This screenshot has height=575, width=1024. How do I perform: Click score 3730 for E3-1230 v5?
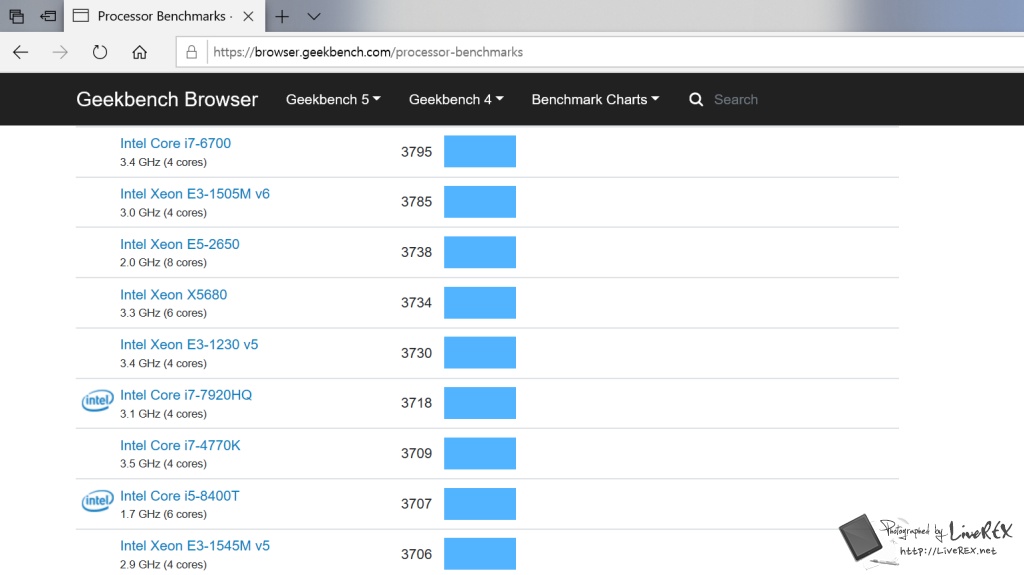[x=416, y=353]
